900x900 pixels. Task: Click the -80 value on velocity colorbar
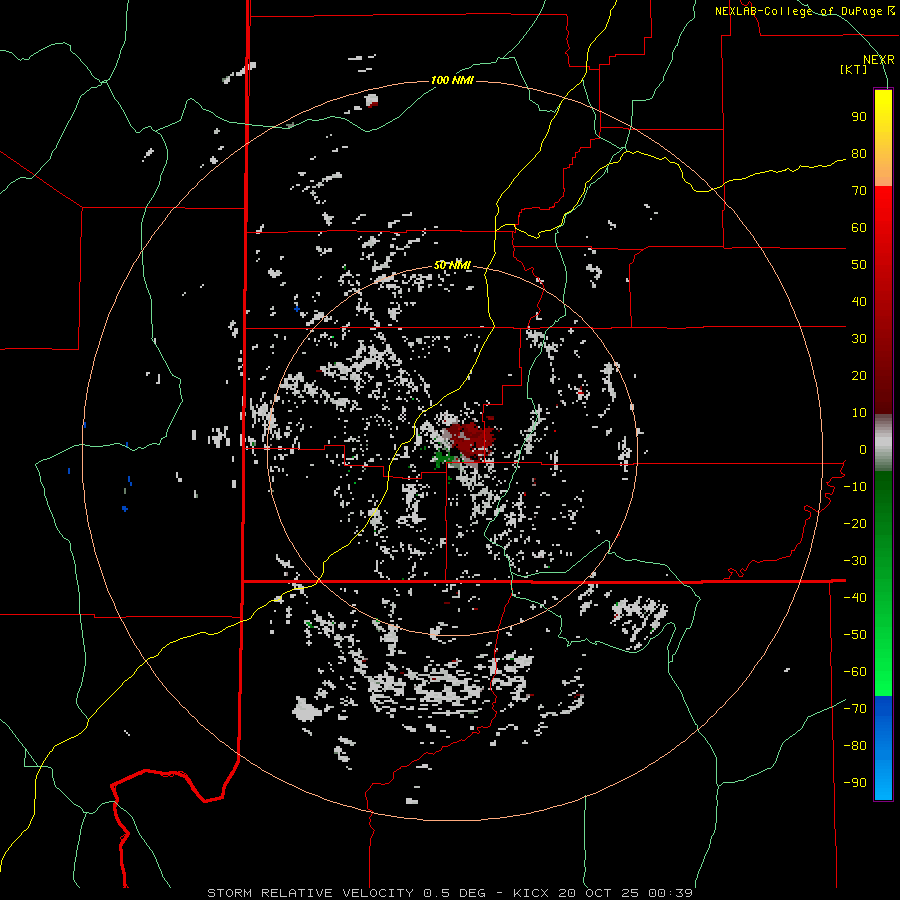[x=855, y=746]
